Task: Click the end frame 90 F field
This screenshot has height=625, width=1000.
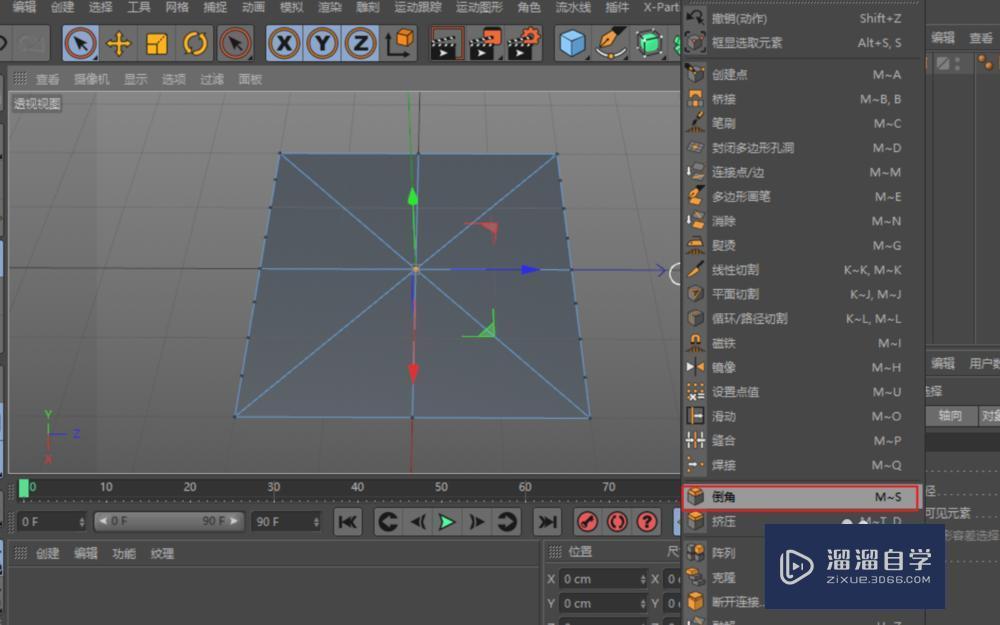Action: (286, 522)
